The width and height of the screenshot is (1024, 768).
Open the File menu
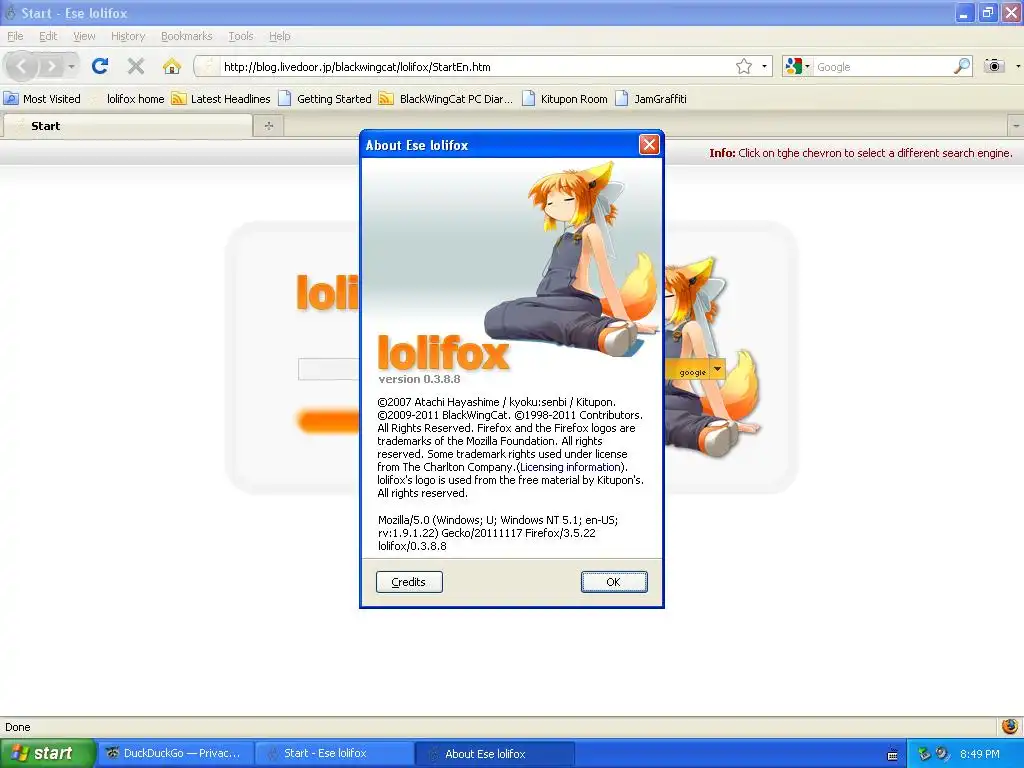pos(15,36)
